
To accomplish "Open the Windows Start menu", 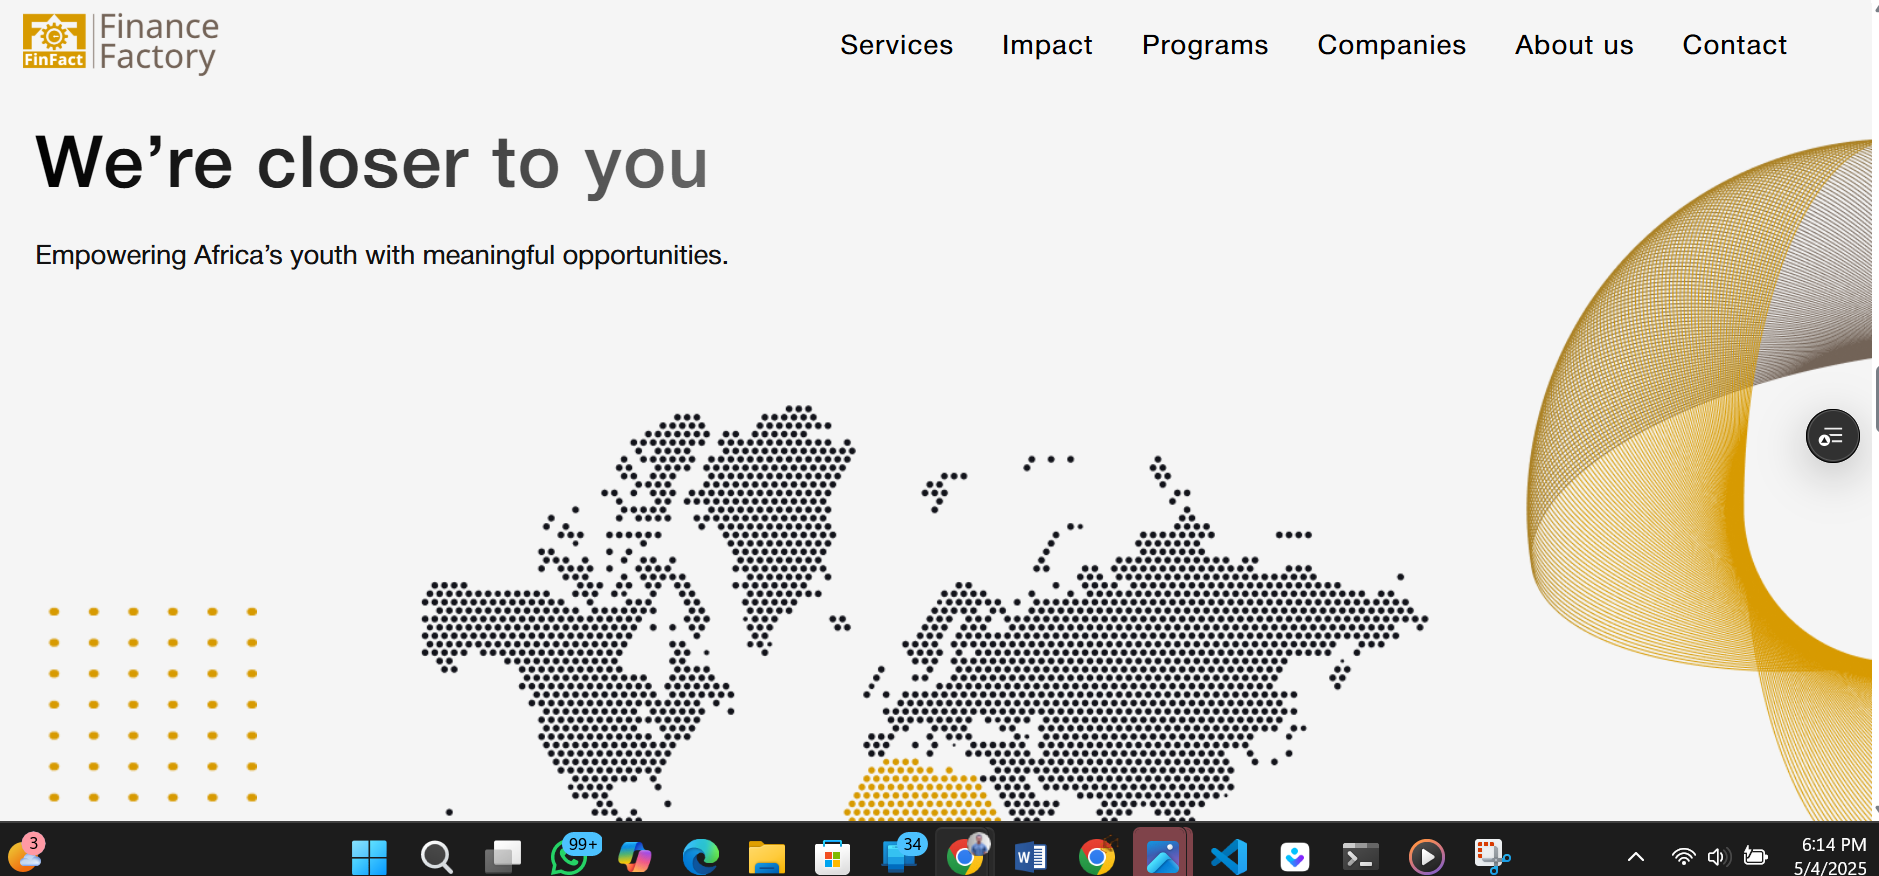I will (369, 857).
